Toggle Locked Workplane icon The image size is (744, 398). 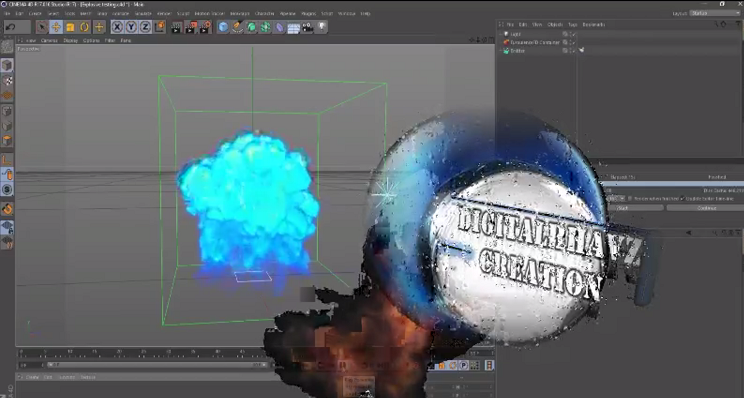coord(7,228)
